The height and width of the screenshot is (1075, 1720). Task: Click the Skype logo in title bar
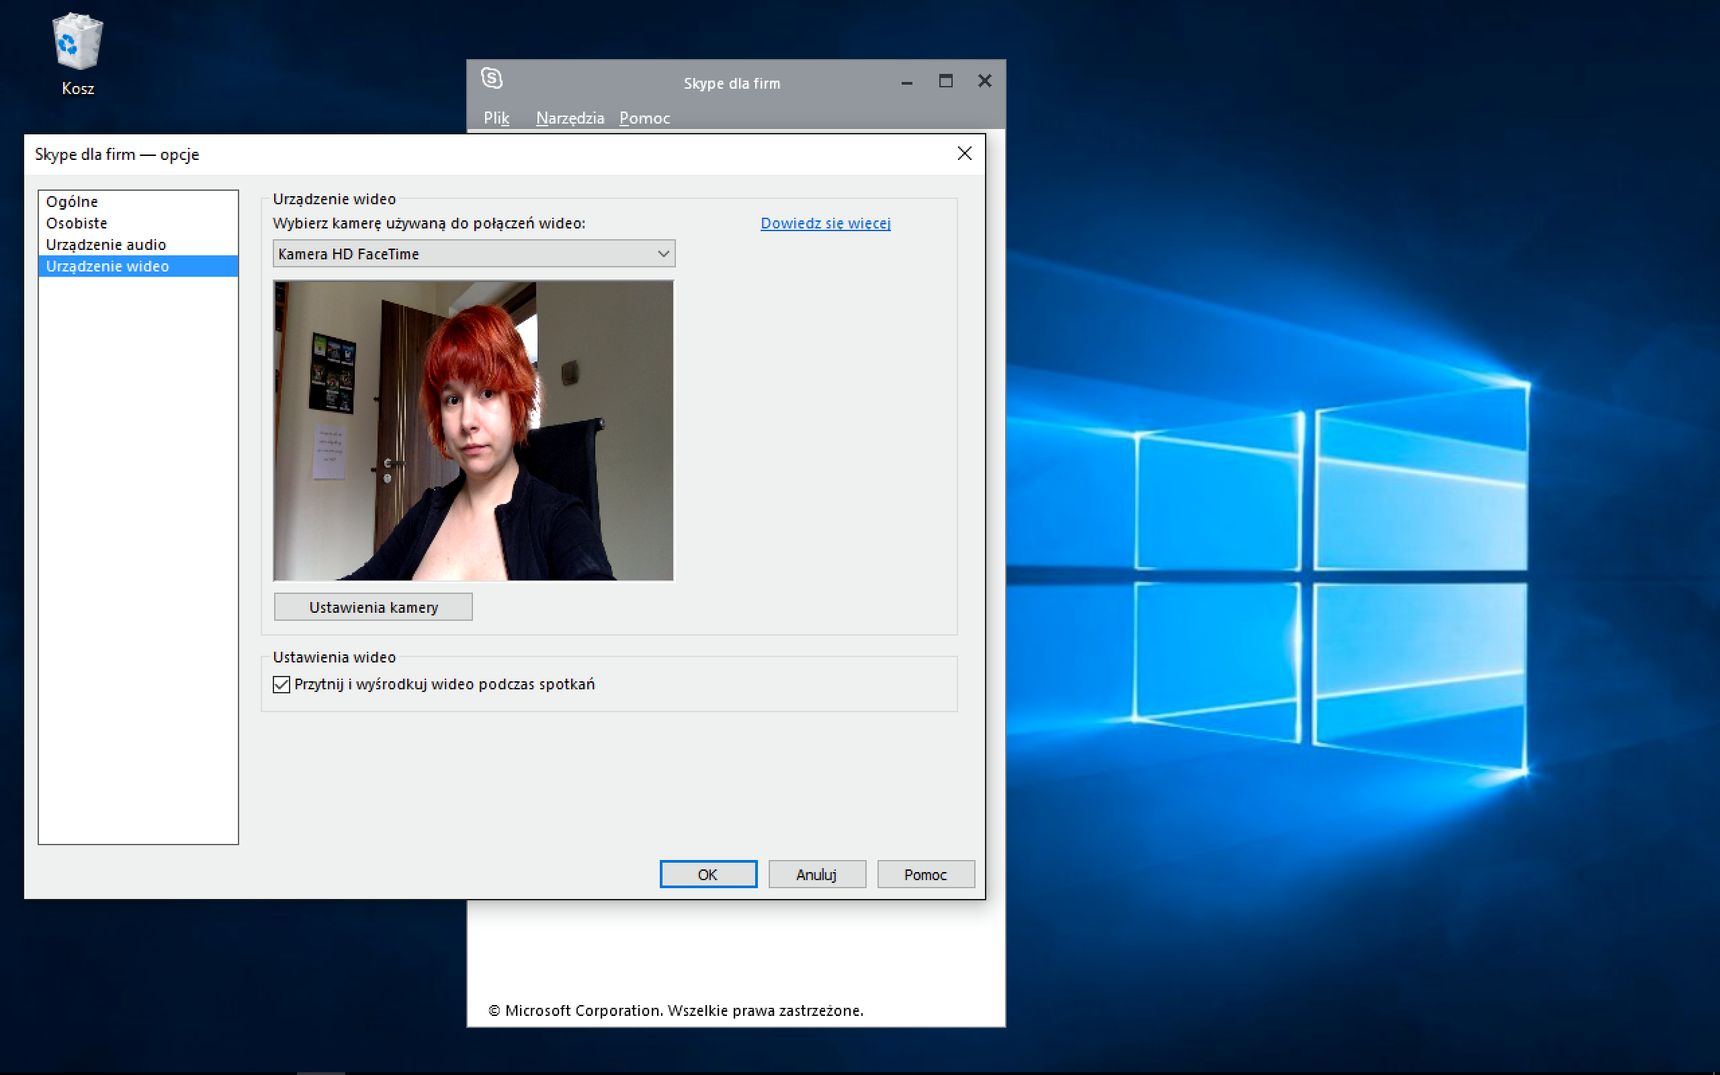click(x=491, y=78)
